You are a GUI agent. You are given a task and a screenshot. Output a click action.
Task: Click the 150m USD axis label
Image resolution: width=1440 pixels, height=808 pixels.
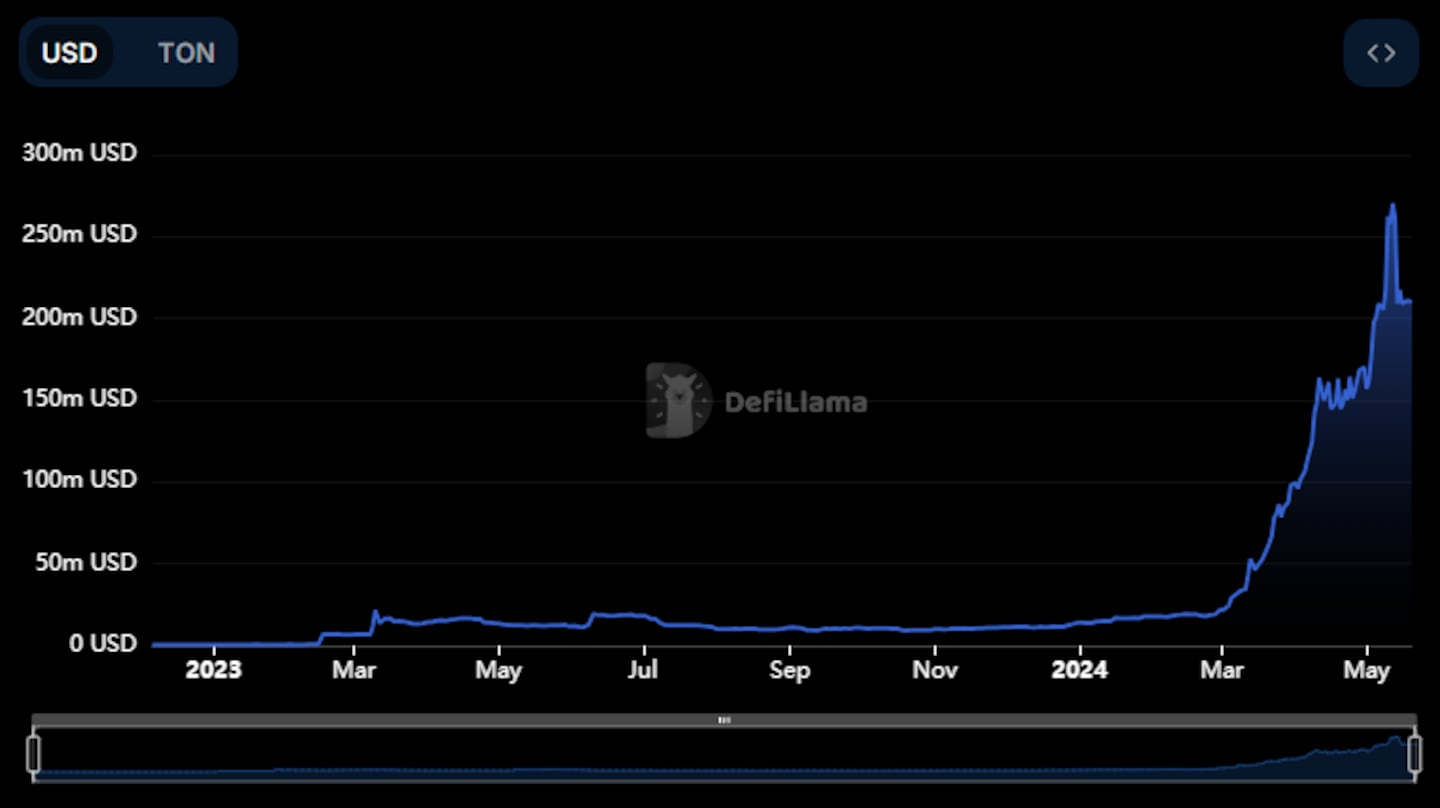(79, 398)
